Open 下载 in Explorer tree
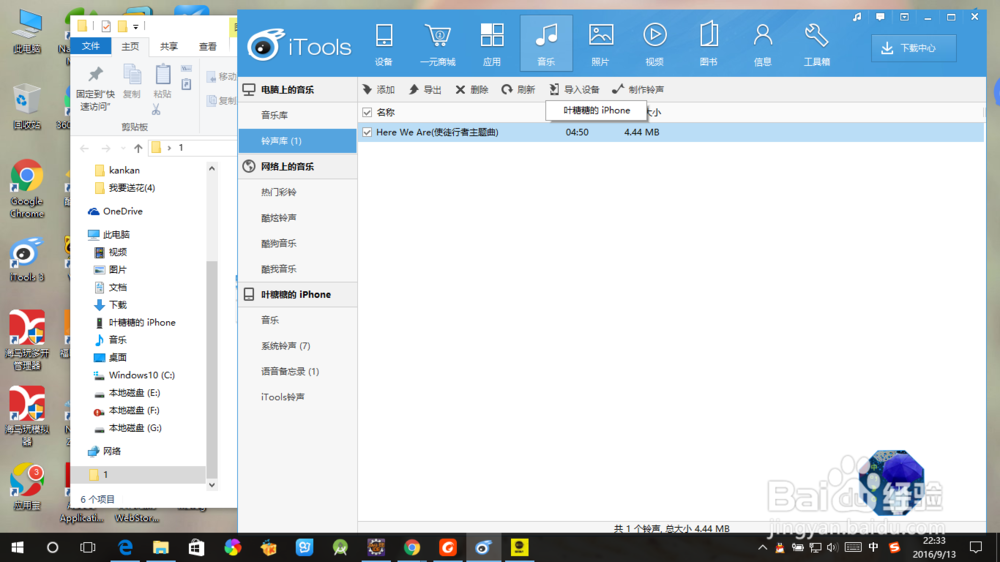This screenshot has height=562, width=1000. 110,305
